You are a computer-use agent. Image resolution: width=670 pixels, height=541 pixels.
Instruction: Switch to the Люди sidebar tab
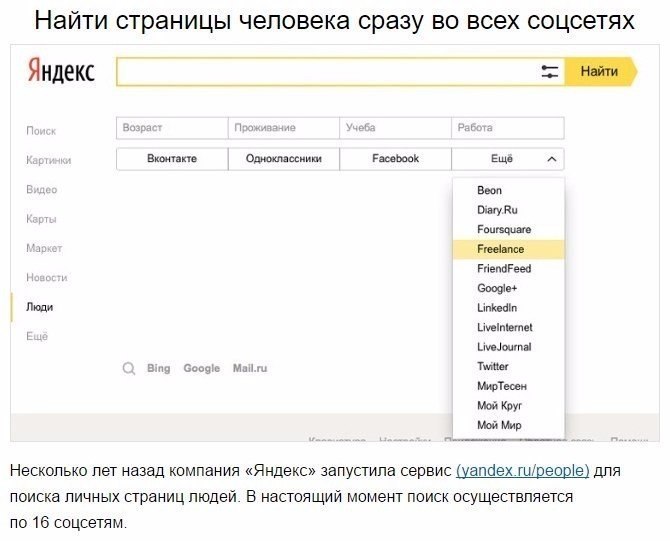click(x=40, y=307)
